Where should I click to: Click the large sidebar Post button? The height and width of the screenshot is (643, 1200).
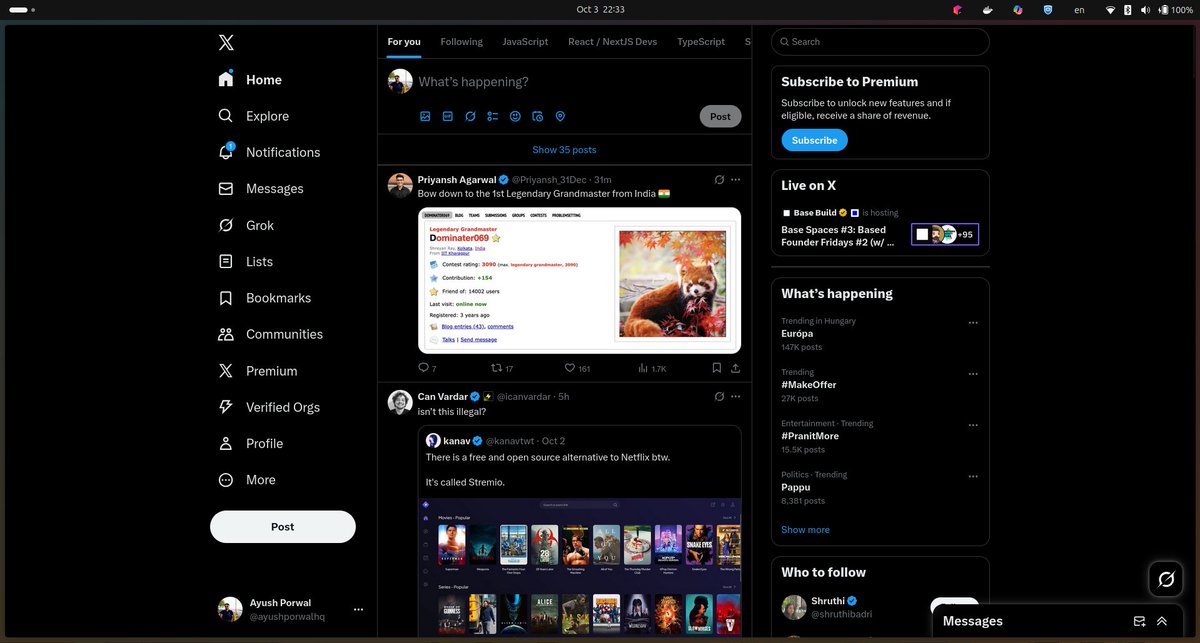pyautogui.click(x=283, y=527)
